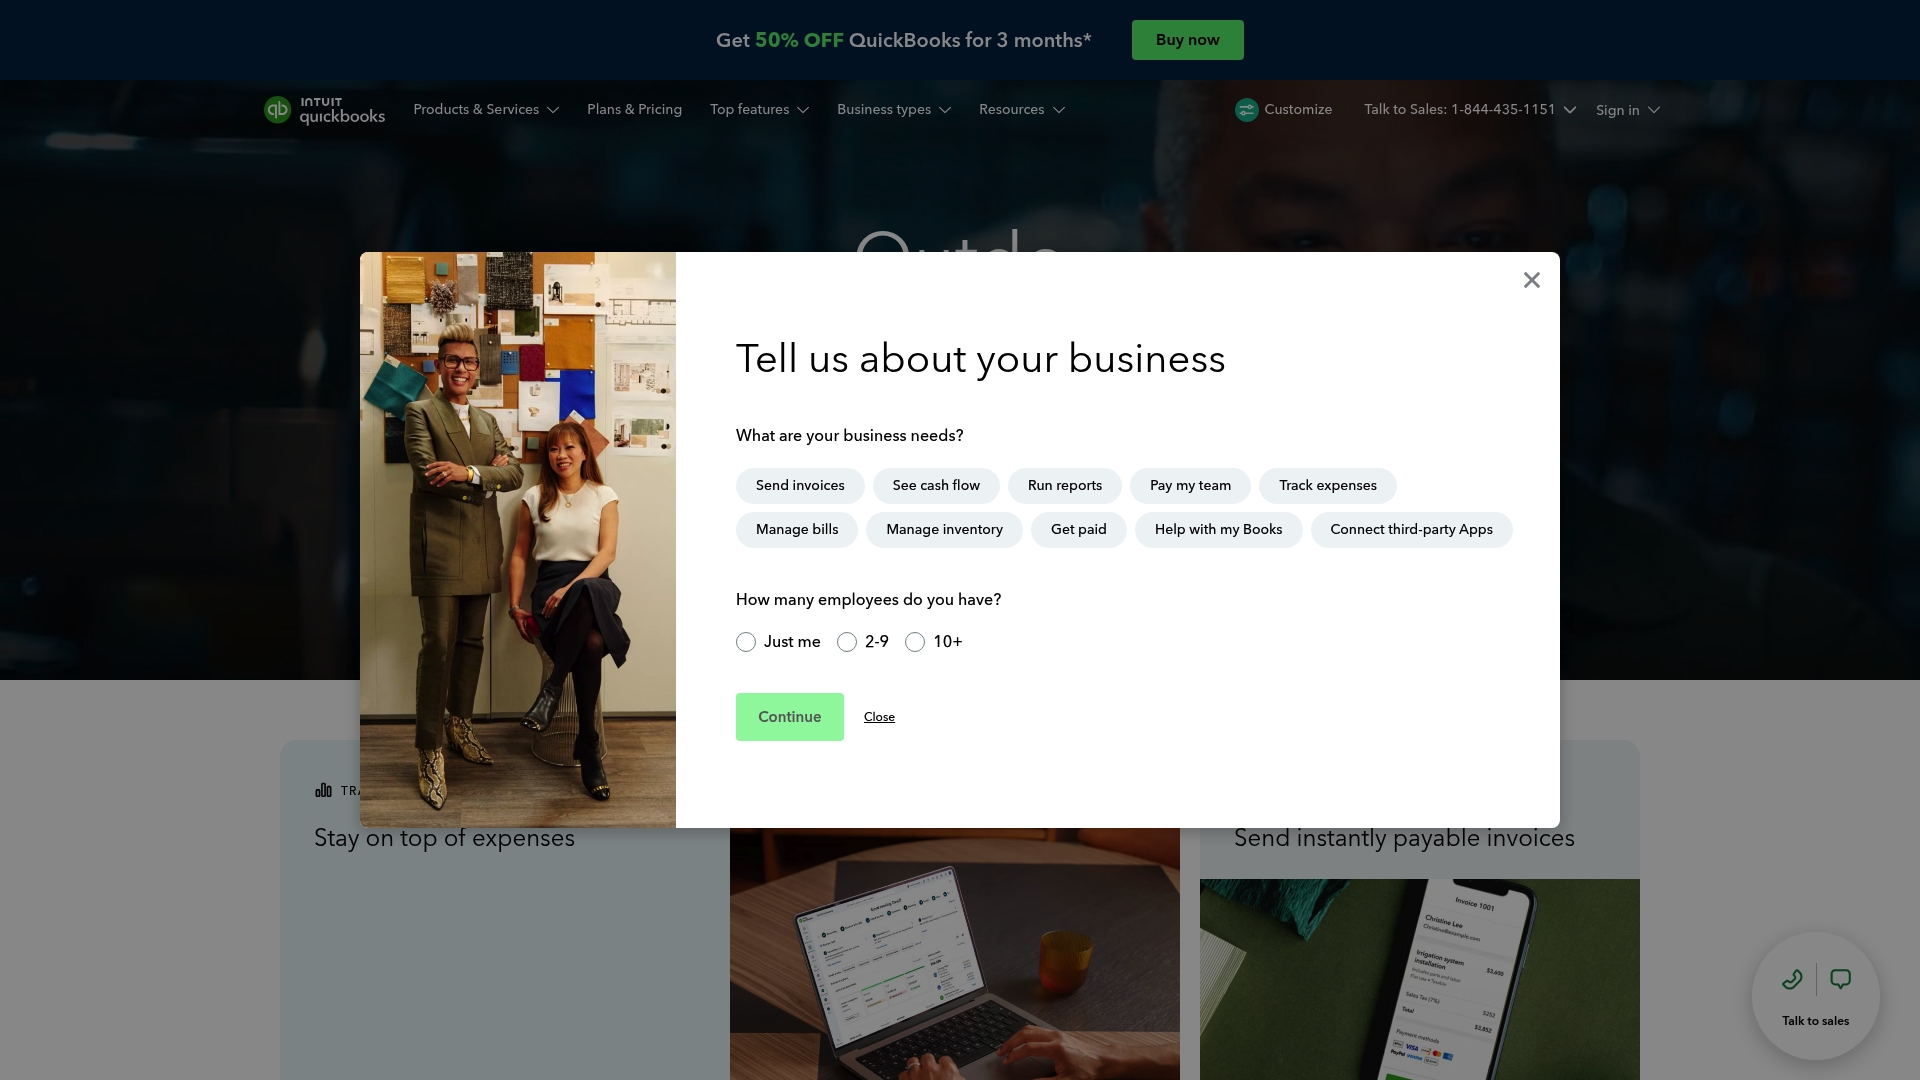Click the Close link in the modal

point(879,717)
